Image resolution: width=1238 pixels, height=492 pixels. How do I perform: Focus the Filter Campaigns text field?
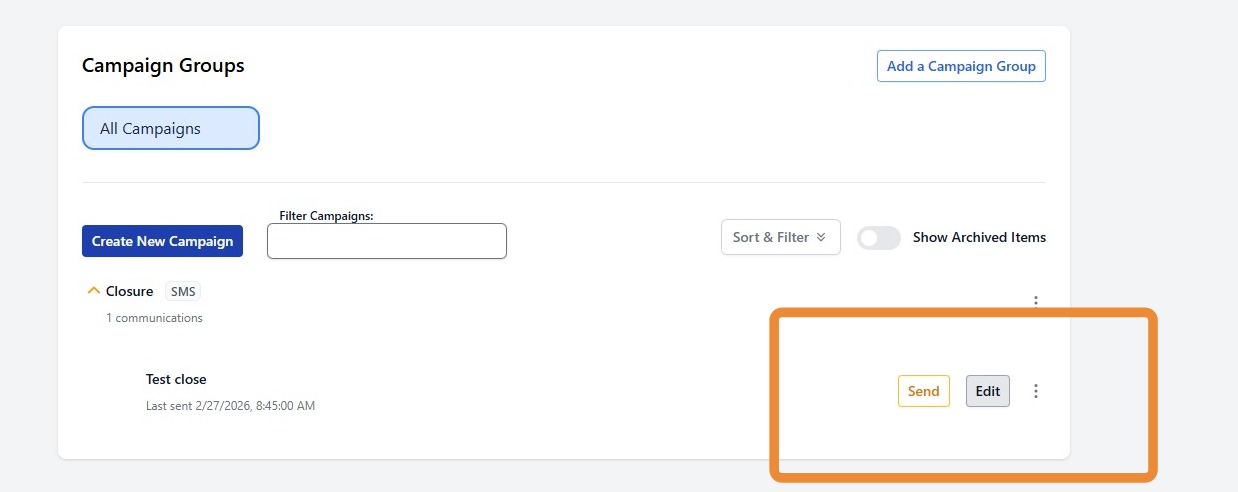click(x=386, y=241)
